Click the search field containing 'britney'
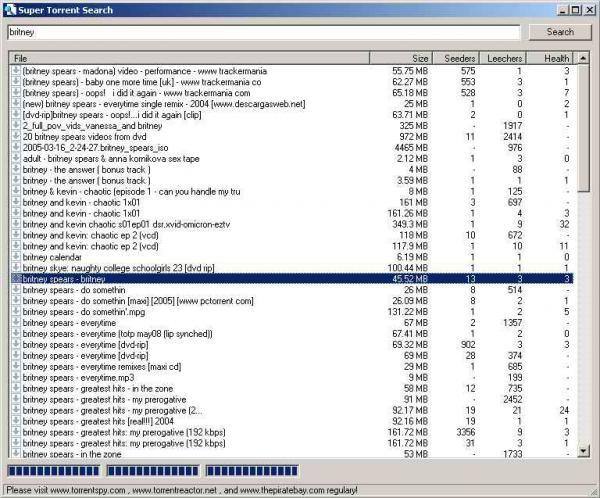 [264, 32]
